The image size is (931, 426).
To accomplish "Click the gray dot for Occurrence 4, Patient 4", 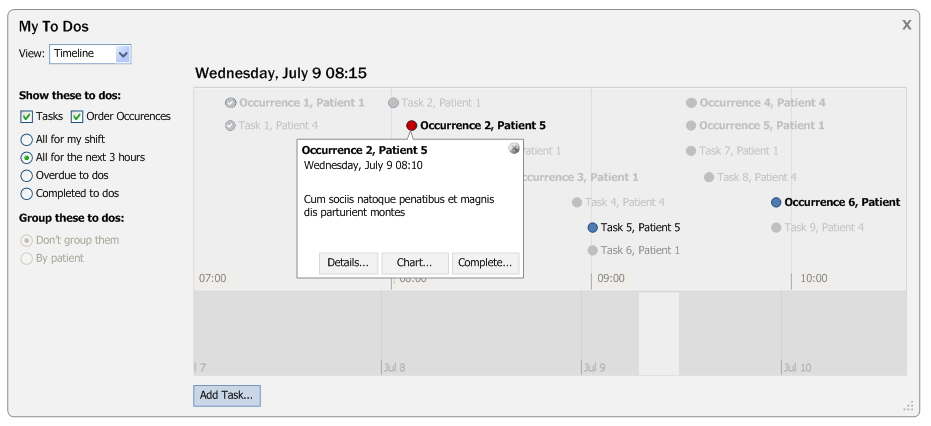I will pos(691,103).
